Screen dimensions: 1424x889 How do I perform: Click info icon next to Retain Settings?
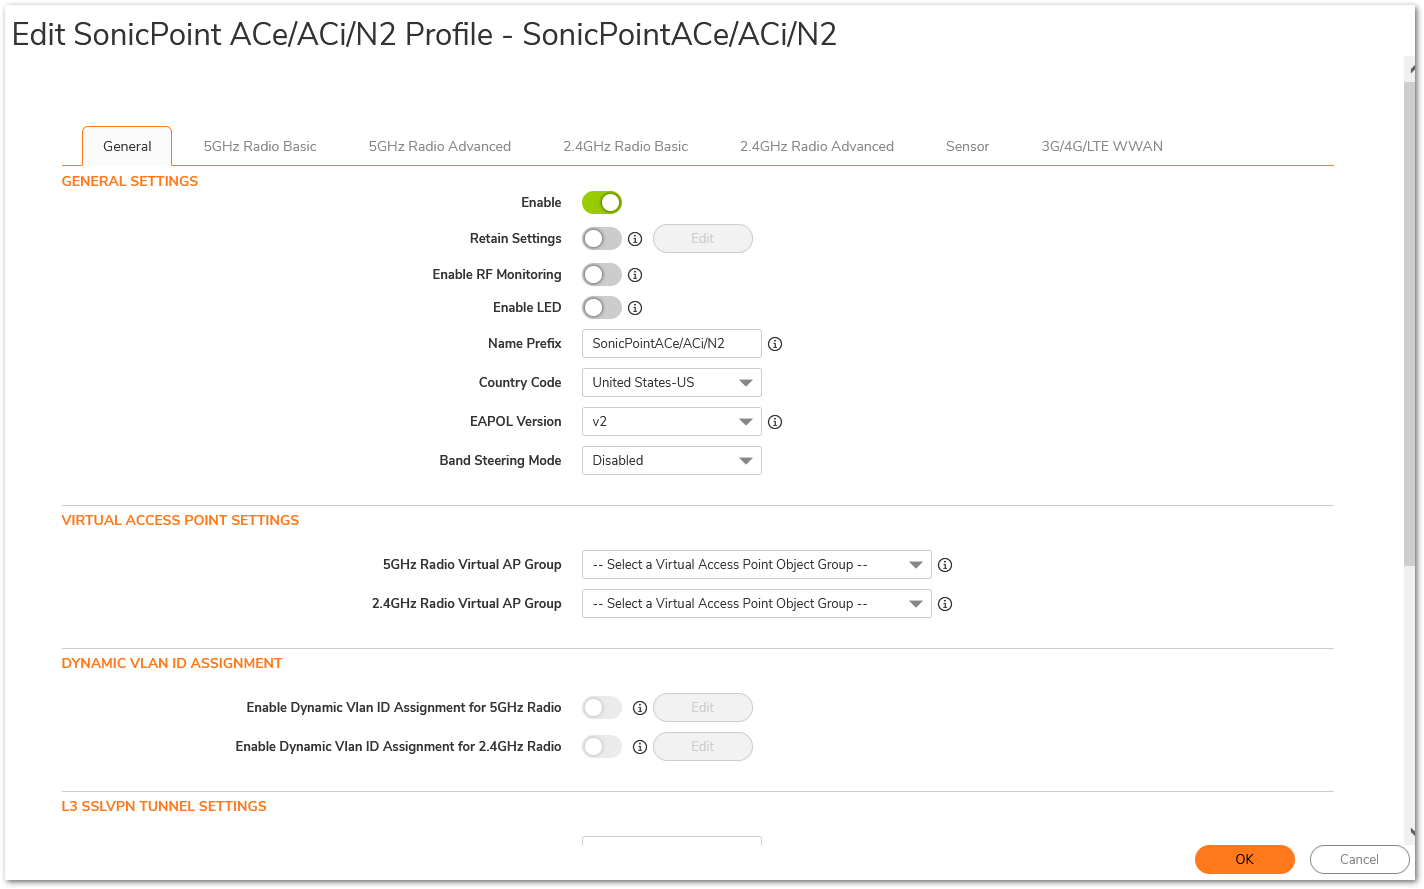coord(634,239)
